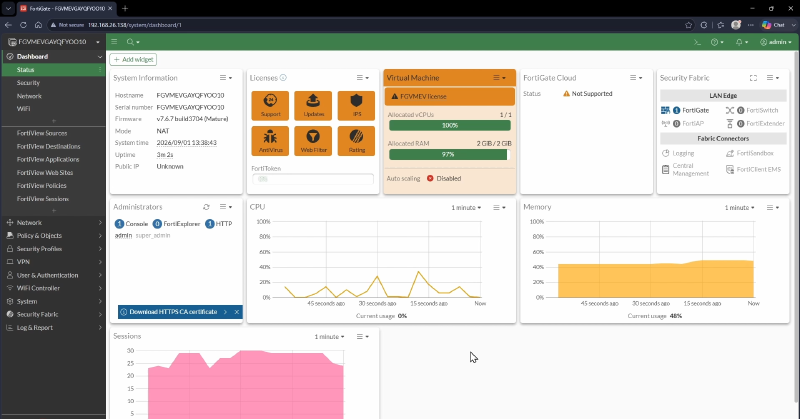Expand Security Profiles in sidebar
800x419 pixels.
[53, 249]
